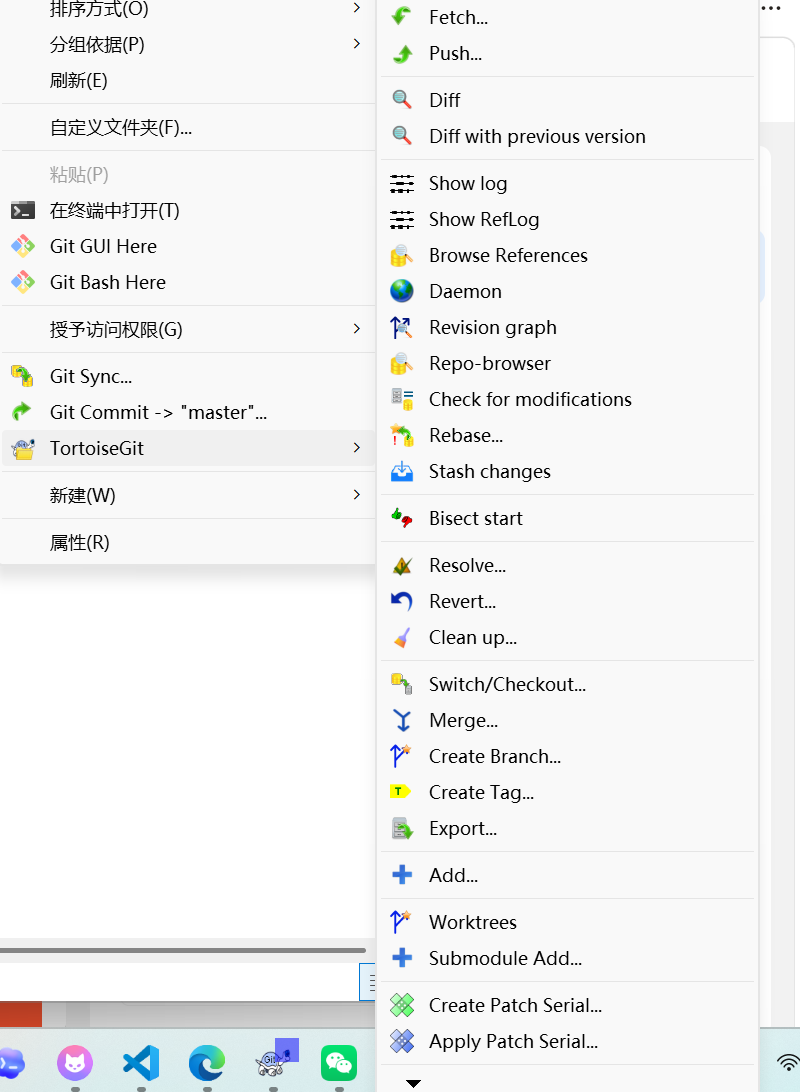Click the terminal icon for 在终端中打开

click(23, 210)
